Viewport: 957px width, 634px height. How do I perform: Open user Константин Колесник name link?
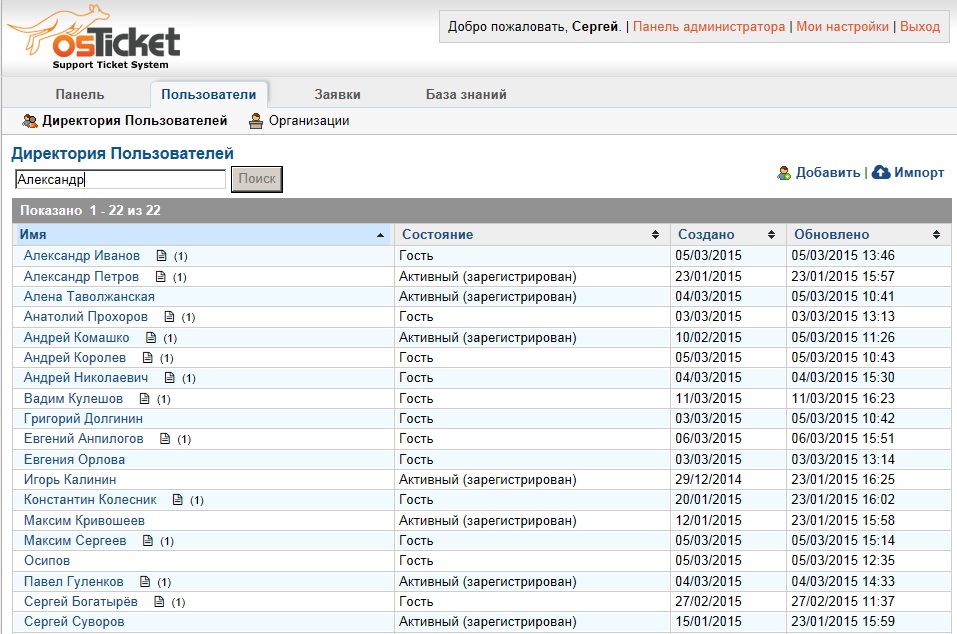pyautogui.click(x=90, y=500)
